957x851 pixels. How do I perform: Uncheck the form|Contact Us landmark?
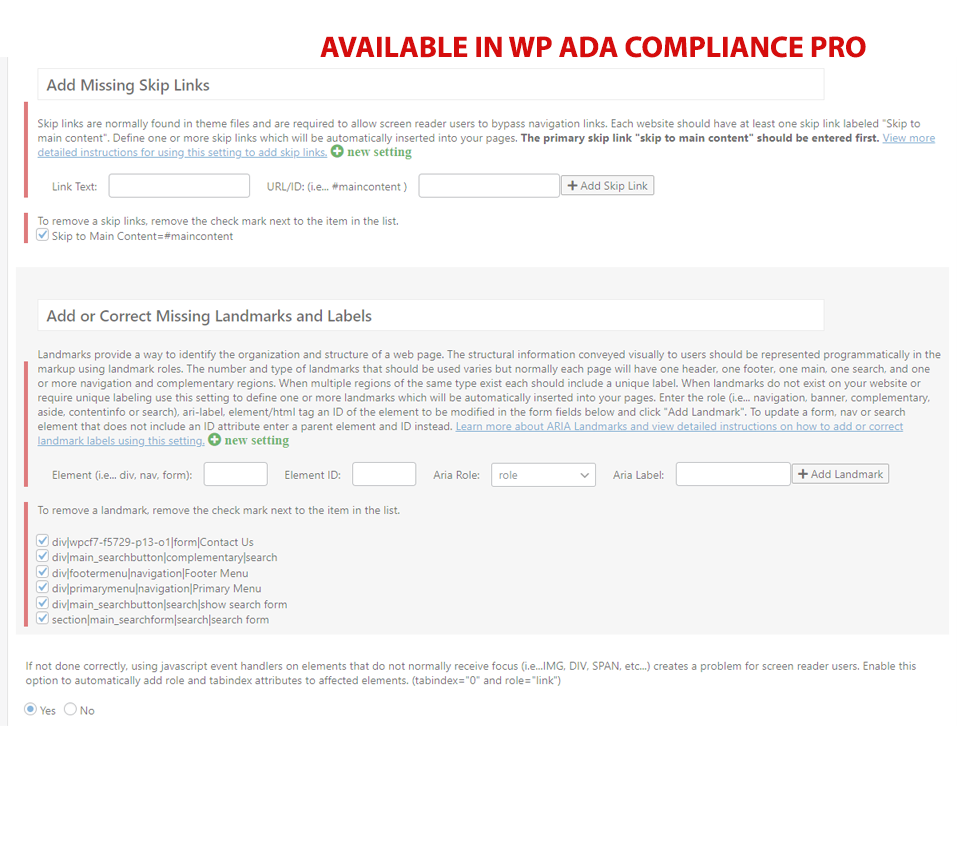[x=42, y=541]
